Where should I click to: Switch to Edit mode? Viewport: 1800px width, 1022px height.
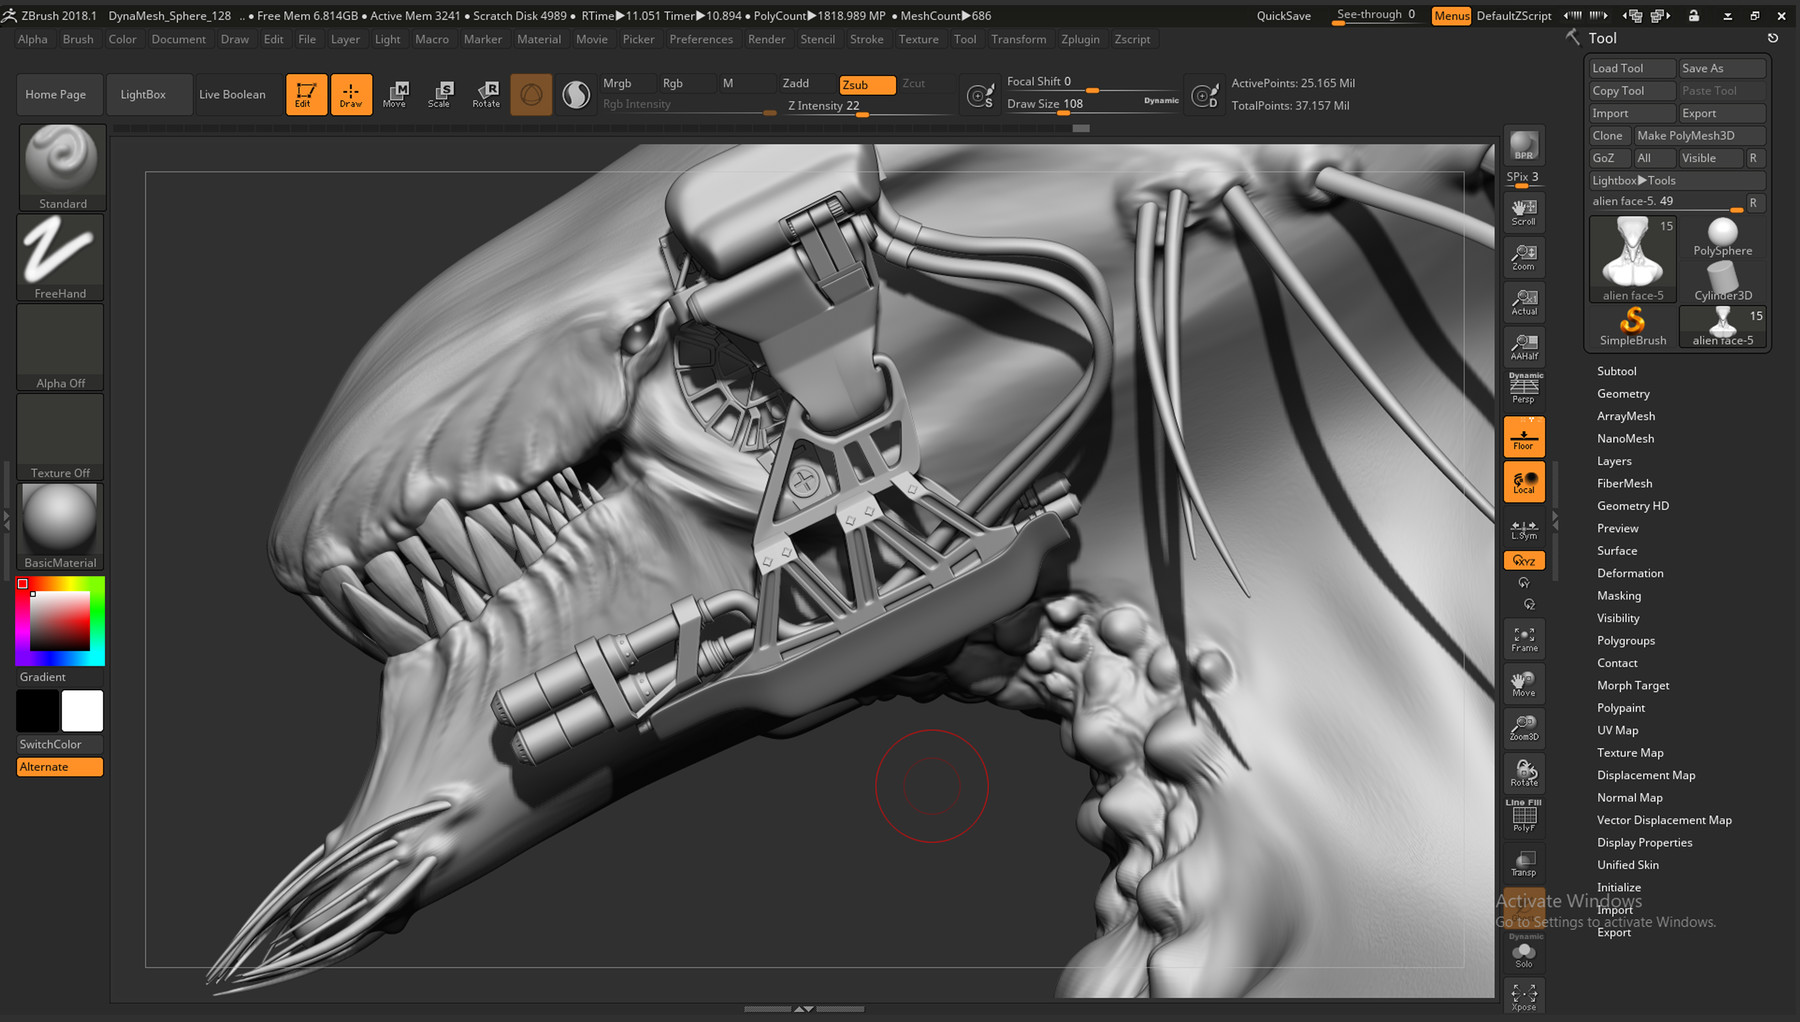click(x=306, y=94)
